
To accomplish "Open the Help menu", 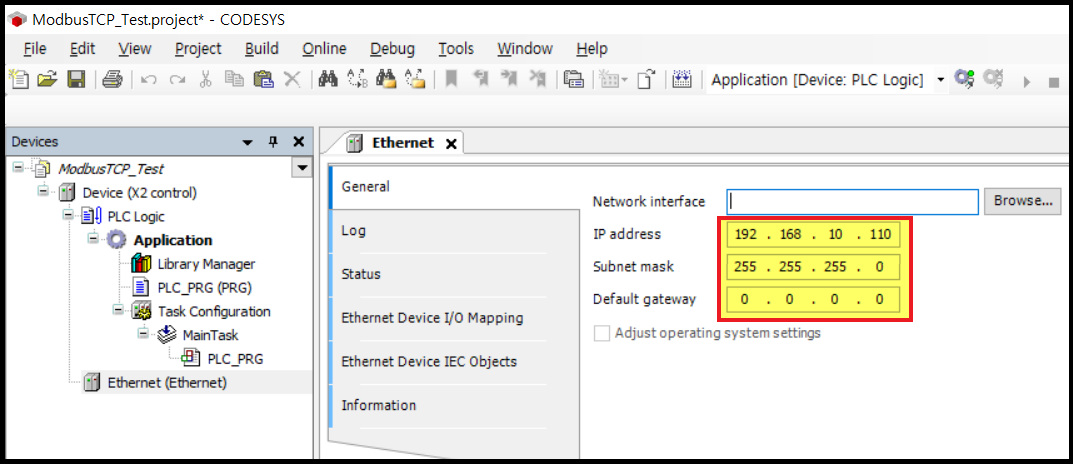I will tap(591, 49).
